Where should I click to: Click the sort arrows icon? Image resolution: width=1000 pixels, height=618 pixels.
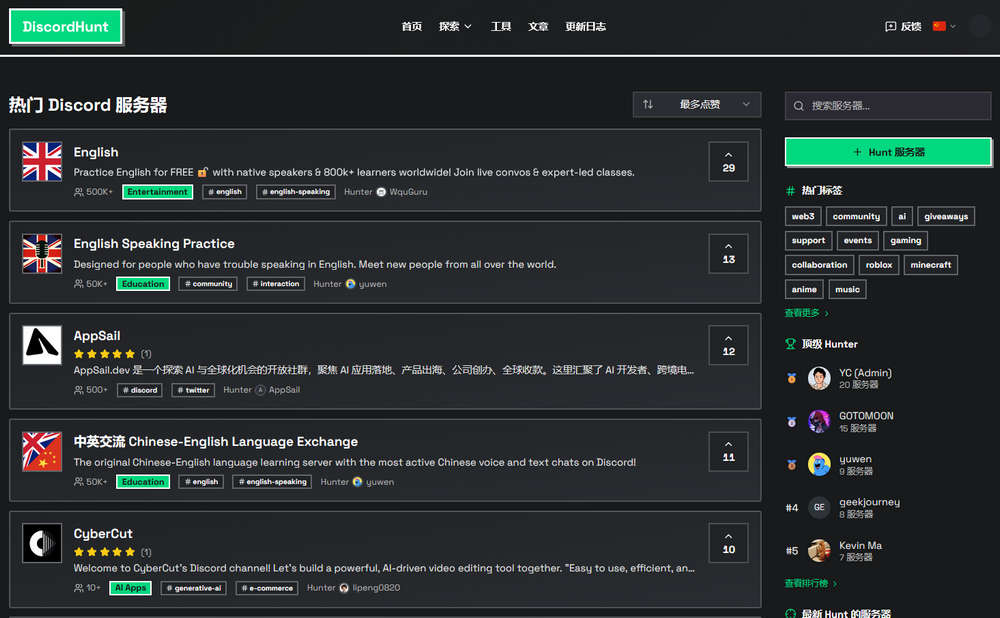point(648,104)
